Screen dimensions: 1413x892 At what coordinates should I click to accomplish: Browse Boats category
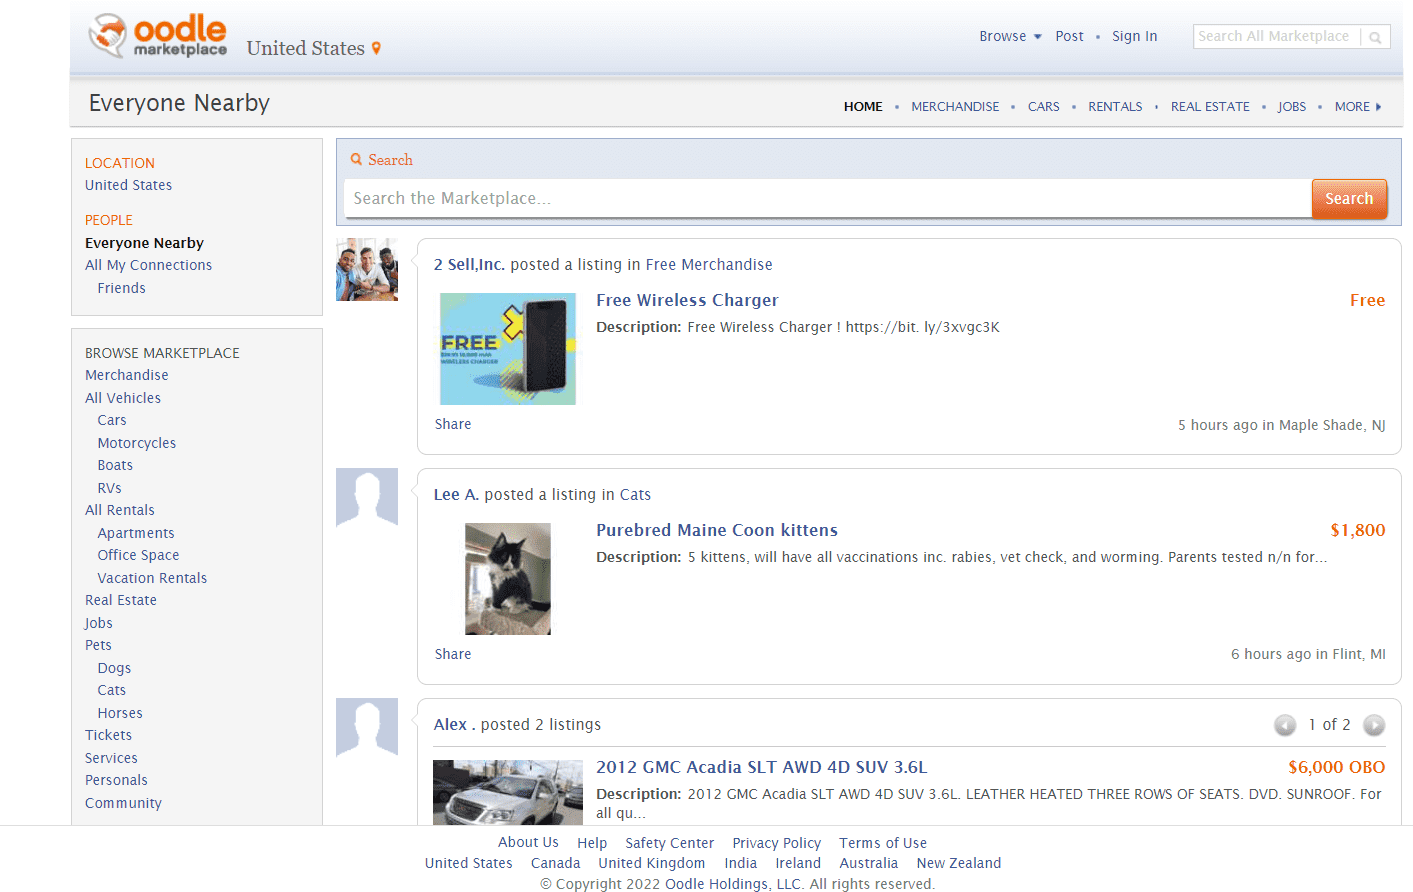pyautogui.click(x=115, y=465)
